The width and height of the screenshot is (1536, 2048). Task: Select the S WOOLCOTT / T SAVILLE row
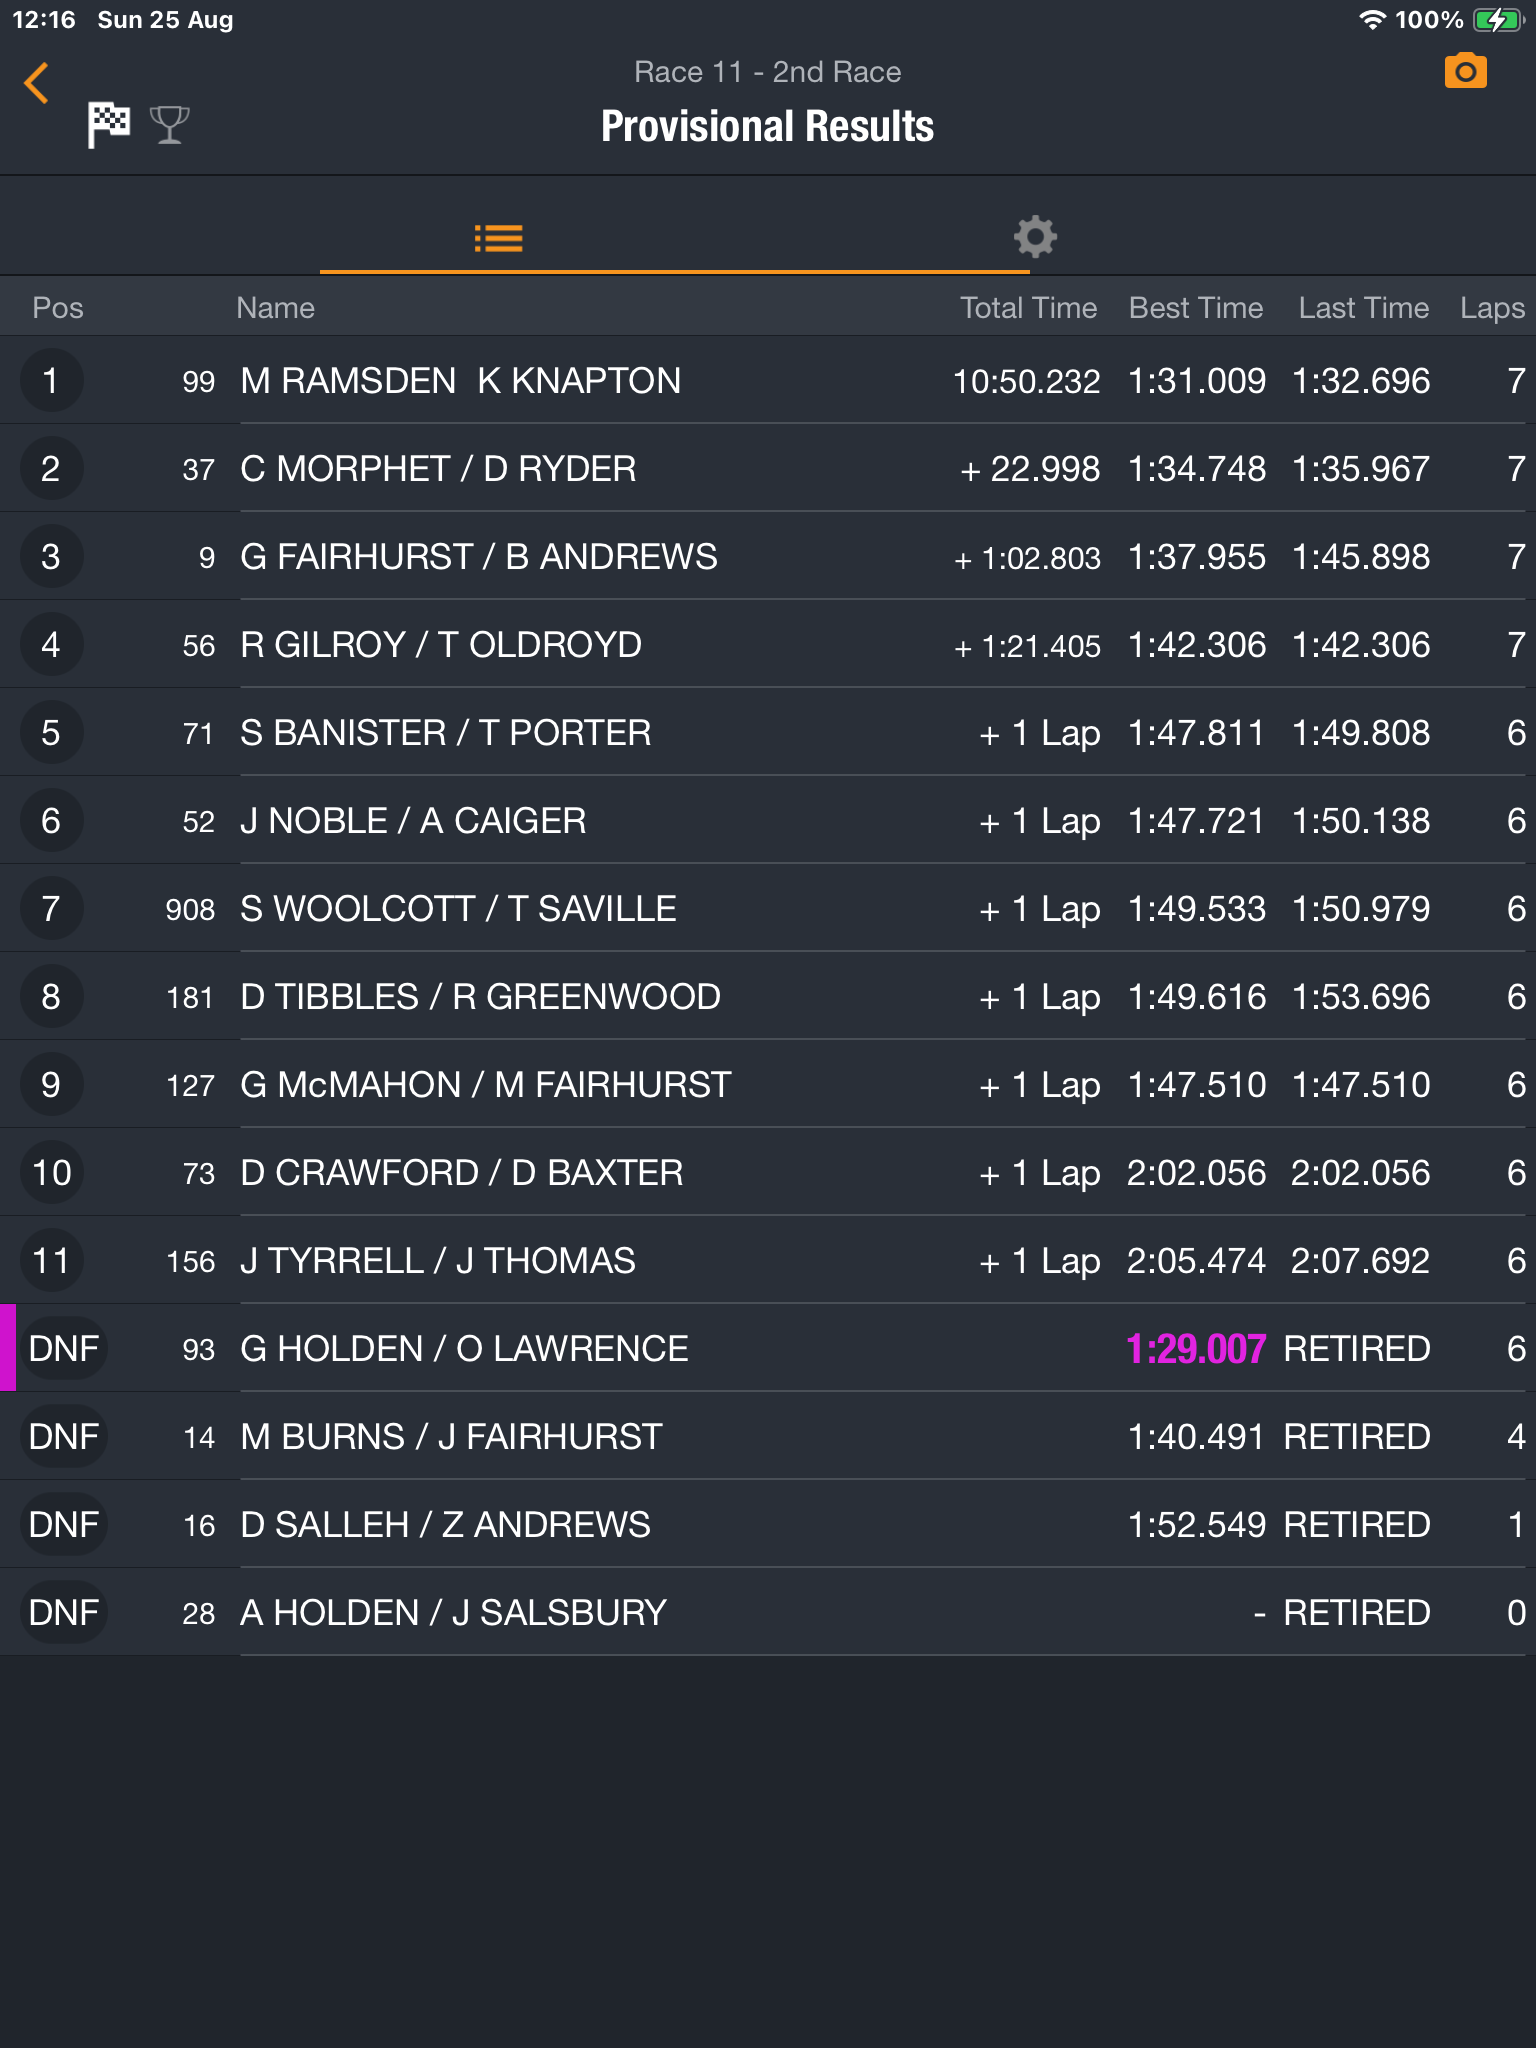click(768, 908)
